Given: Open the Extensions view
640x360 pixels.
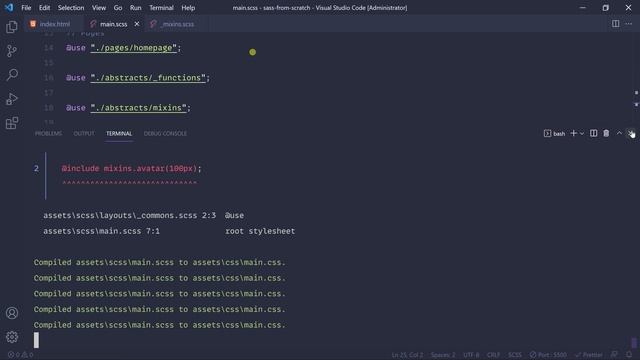Looking at the screenshot, I should [12, 123].
